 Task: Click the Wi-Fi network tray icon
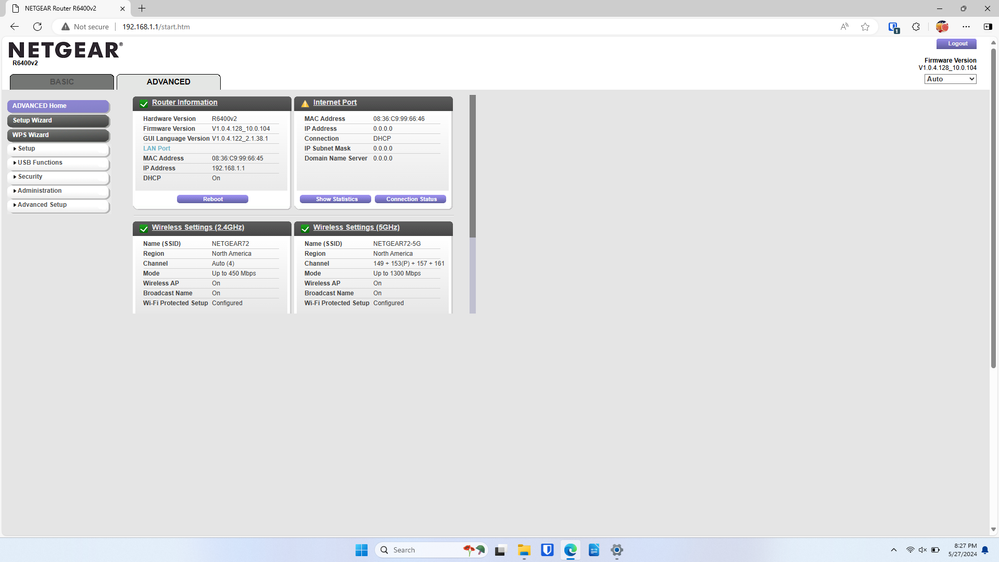coord(910,550)
